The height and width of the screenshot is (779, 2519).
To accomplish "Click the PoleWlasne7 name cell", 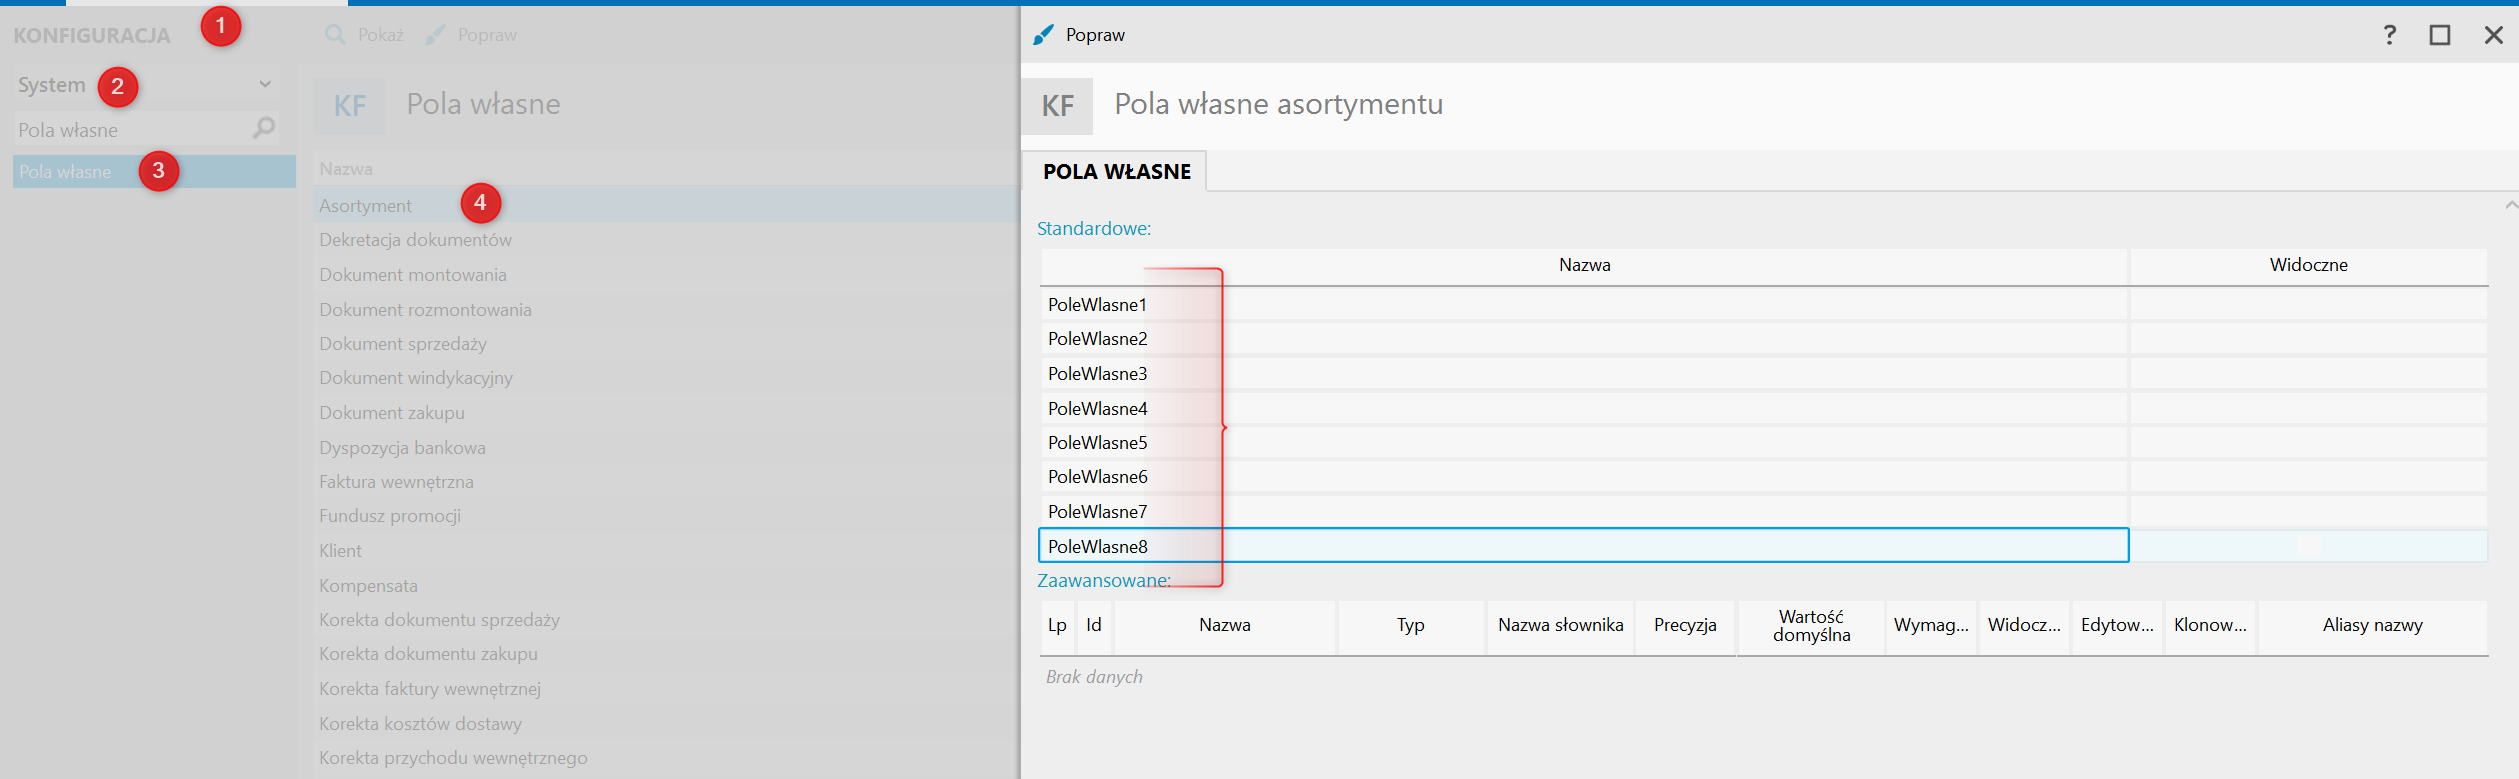I will pos(1584,511).
